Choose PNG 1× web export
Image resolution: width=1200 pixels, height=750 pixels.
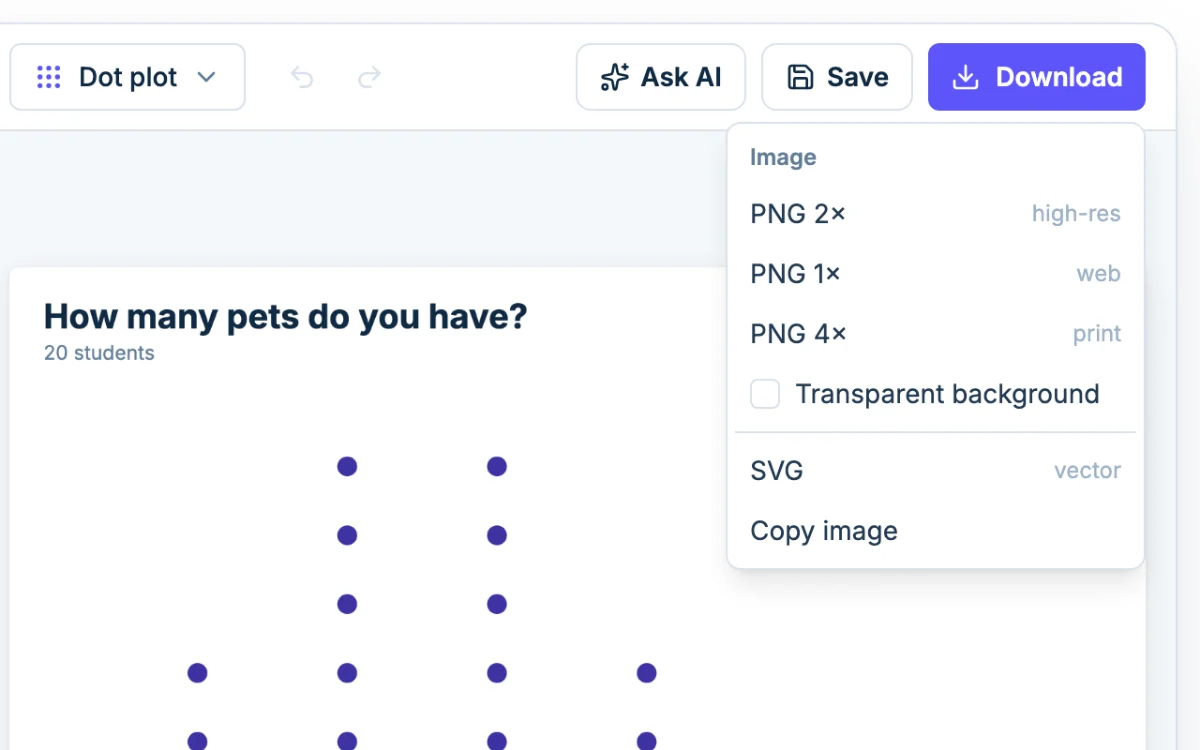935,274
